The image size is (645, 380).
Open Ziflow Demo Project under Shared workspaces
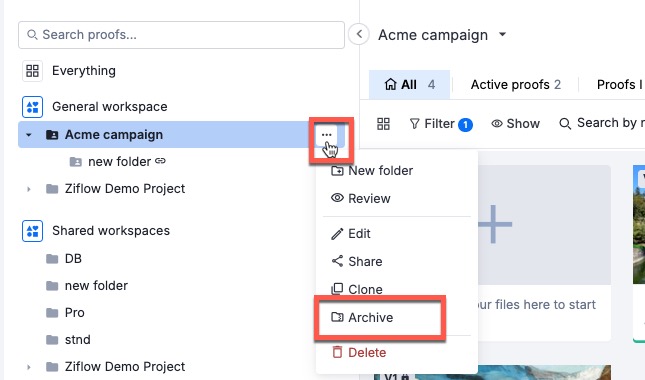[125, 366]
